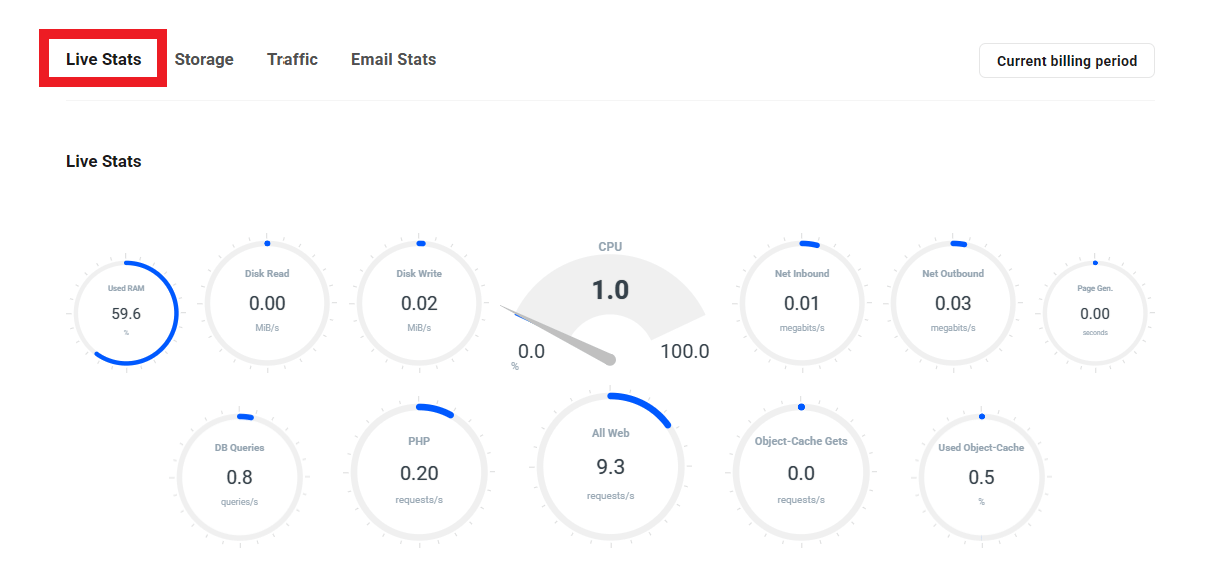
Task: Go to the Email Stats tab
Action: click(x=393, y=59)
